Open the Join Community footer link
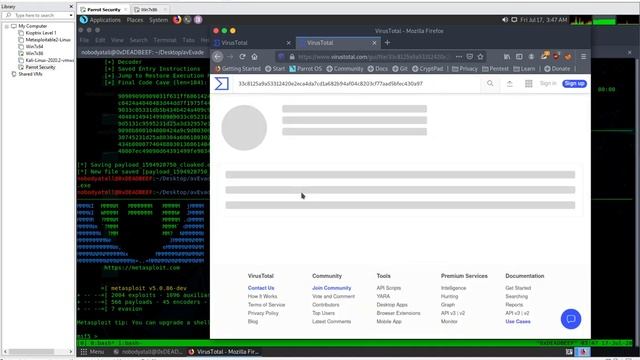The width and height of the screenshot is (640, 360). (331, 288)
